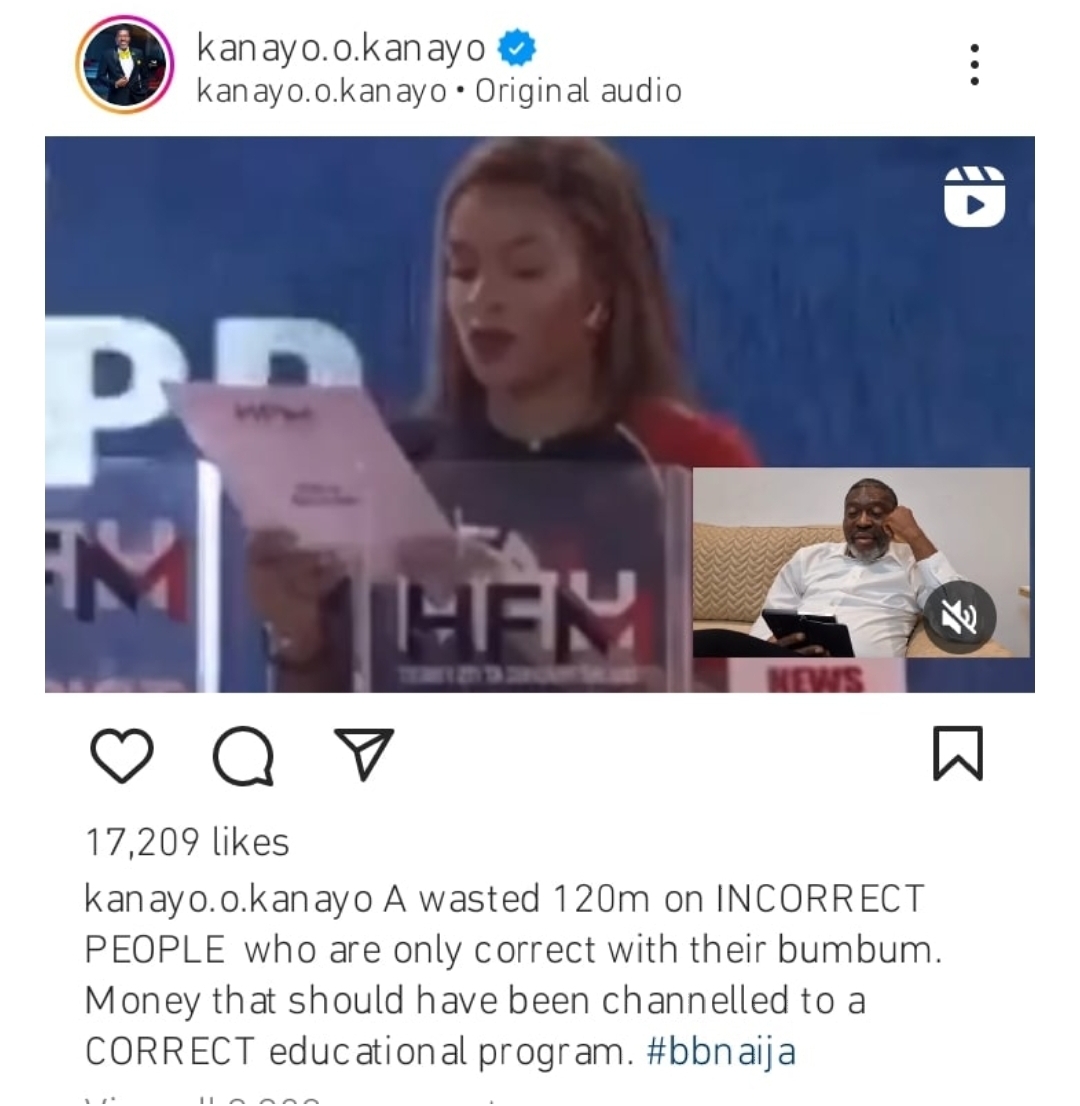The image size is (1080, 1106).
Task: Expand the caption text about INCORRECT PEOPLE
Action: tap(514, 976)
